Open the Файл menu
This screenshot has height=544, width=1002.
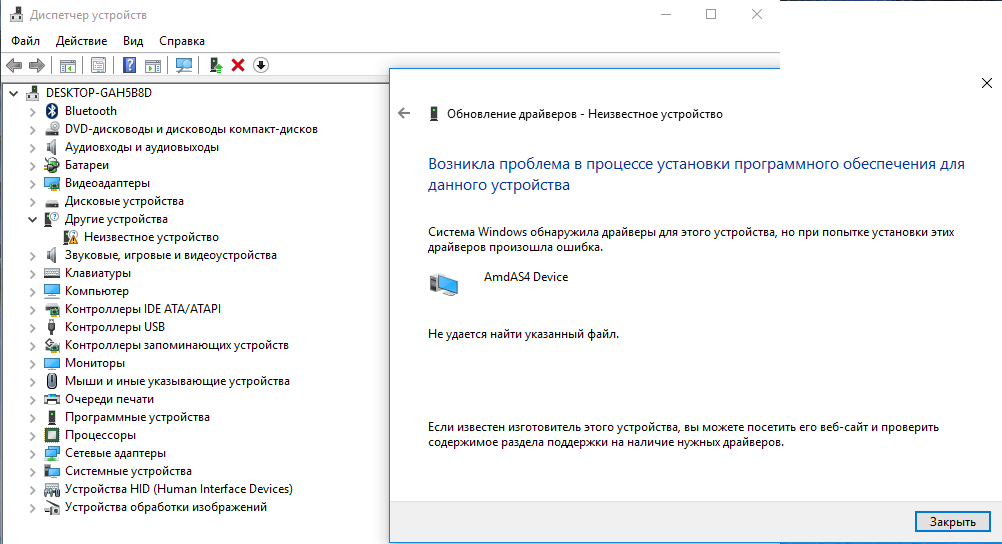point(26,41)
